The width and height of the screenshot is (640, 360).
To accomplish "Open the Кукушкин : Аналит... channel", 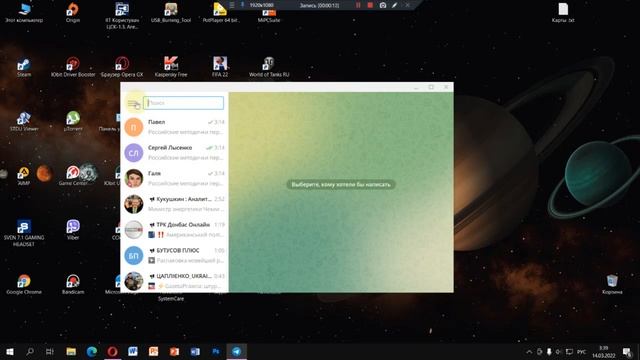I will coord(175,204).
